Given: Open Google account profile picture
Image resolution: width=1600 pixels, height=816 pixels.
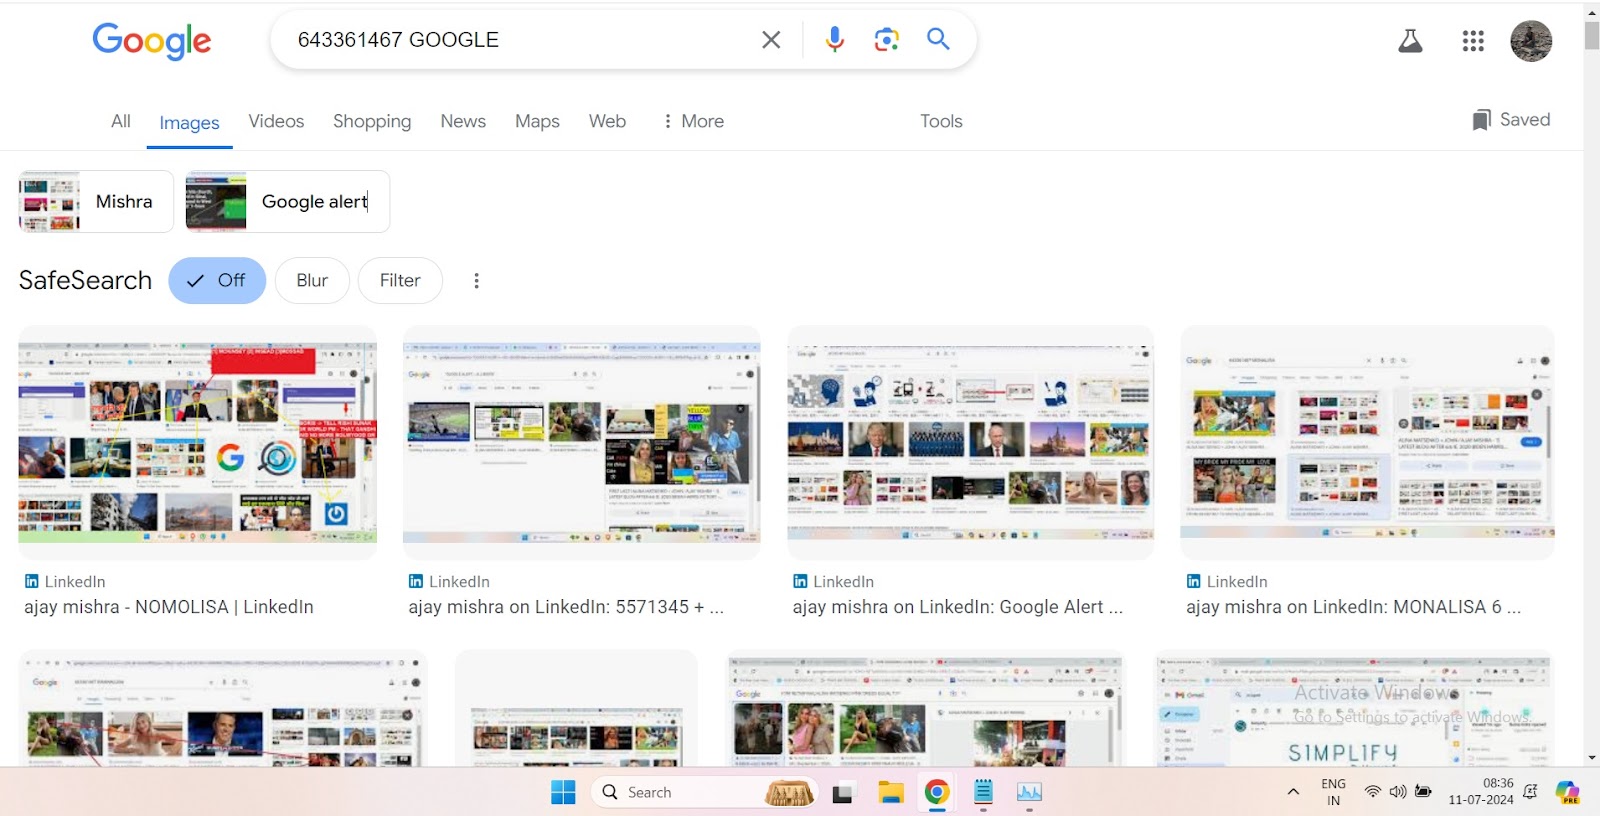Looking at the screenshot, I should click(1531, 41).
